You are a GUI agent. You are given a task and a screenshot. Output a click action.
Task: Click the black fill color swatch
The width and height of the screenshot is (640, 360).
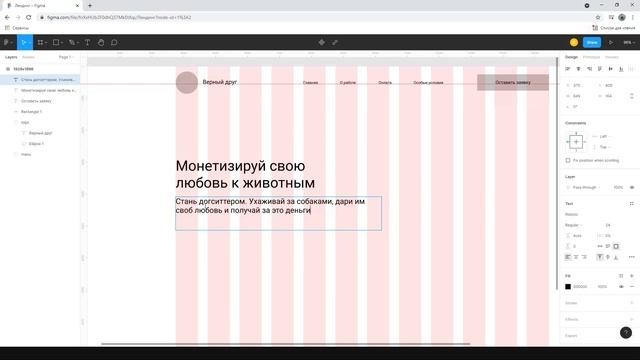coord(568,287)
